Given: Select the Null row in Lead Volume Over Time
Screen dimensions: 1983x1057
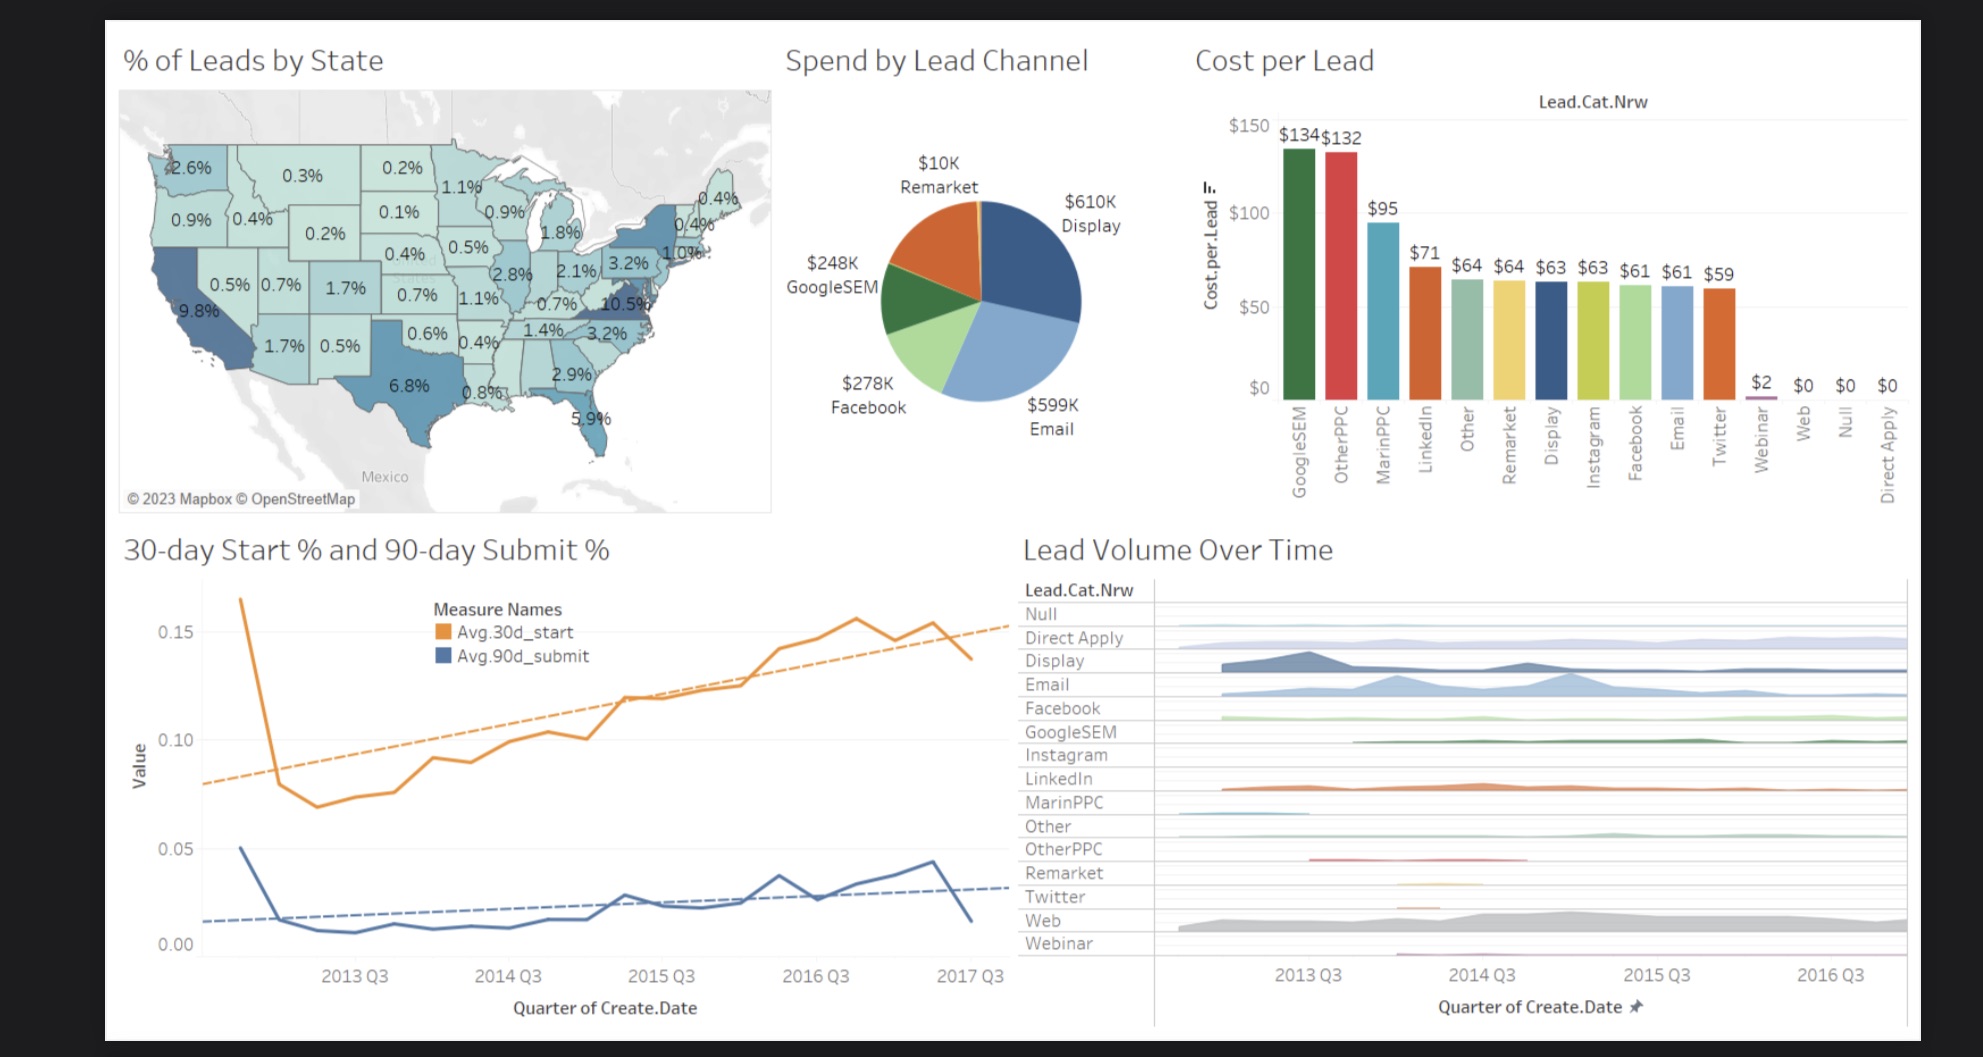Looking at the screenshot, I should (1463, 614).
